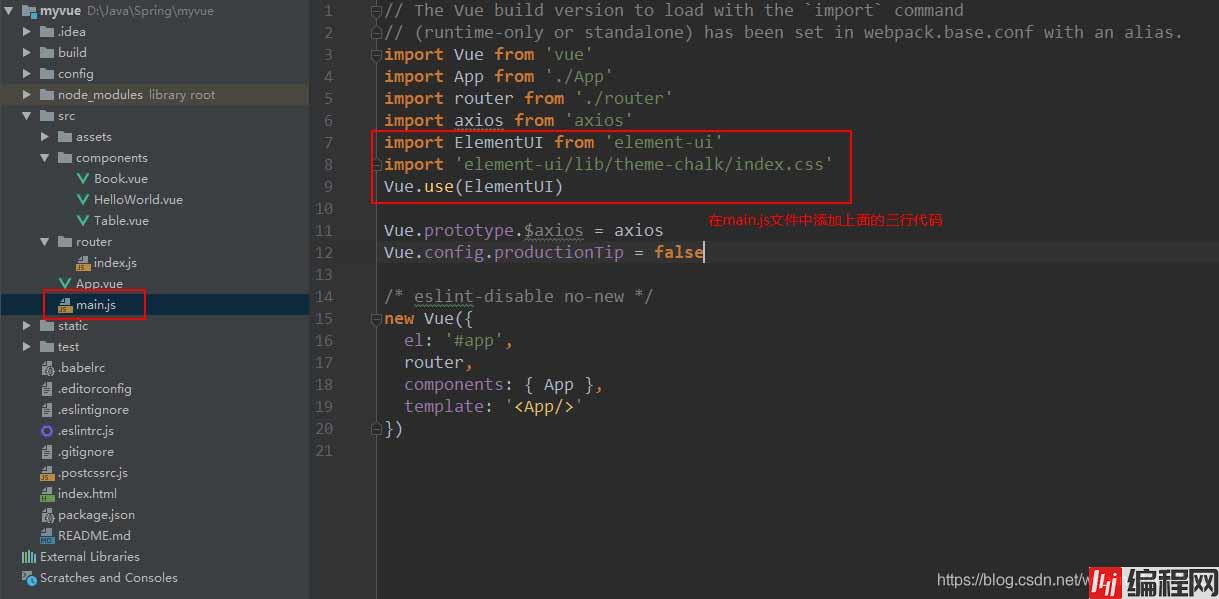Select the JS file icon of index.js
This screenshot has height=599, width=1219.
click(84, 263)
